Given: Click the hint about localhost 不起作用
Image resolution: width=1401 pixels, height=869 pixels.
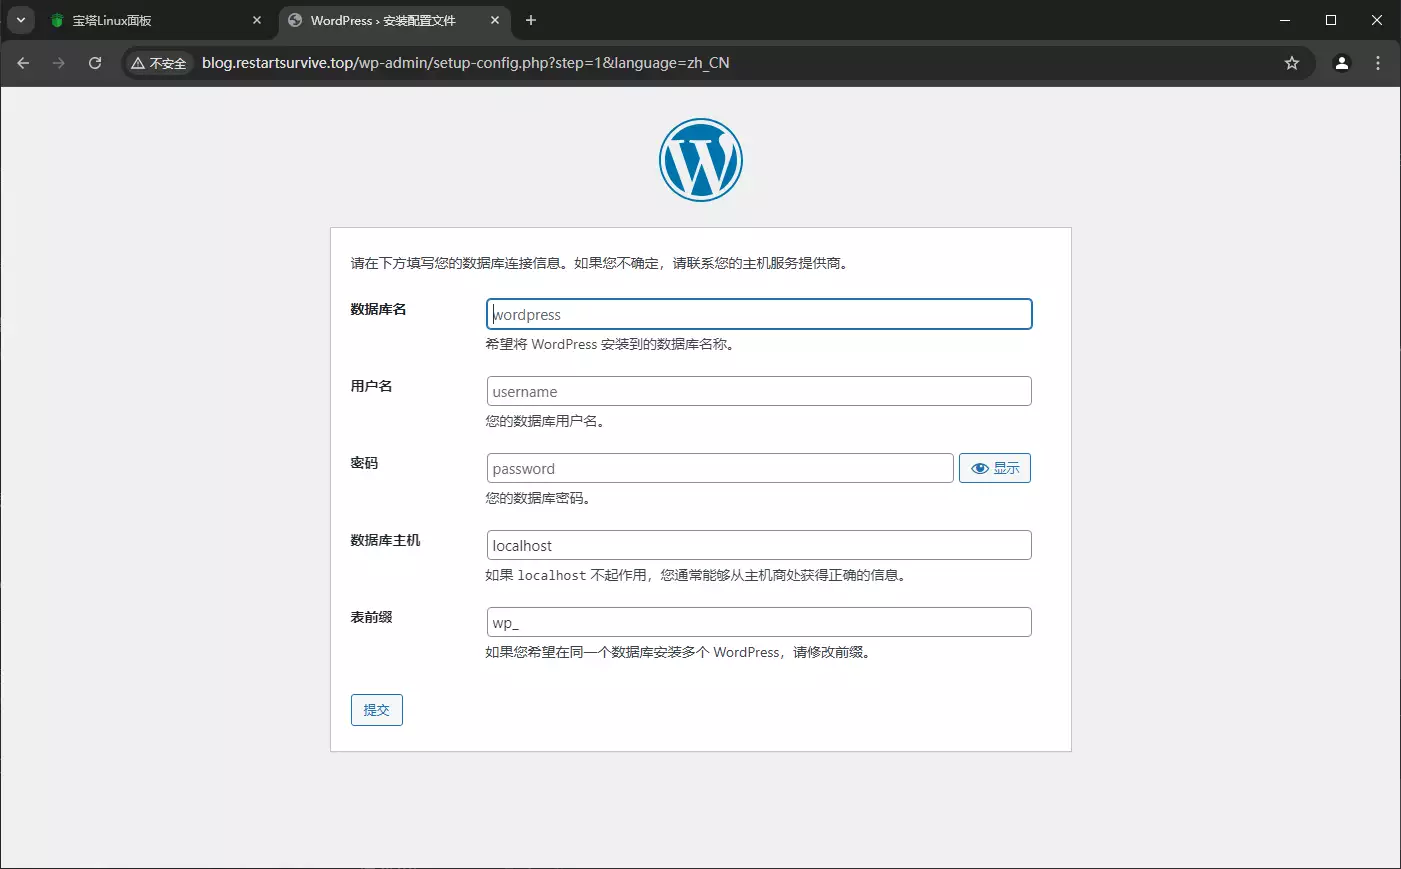Looking at the screenshot, I should (696, 575).
